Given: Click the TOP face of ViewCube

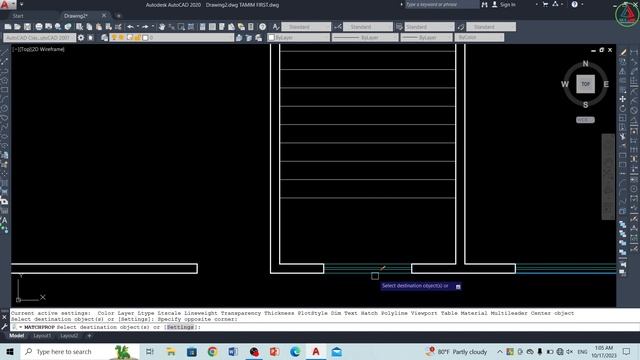Looking at the screenshot, I should [x=585, y=84].
